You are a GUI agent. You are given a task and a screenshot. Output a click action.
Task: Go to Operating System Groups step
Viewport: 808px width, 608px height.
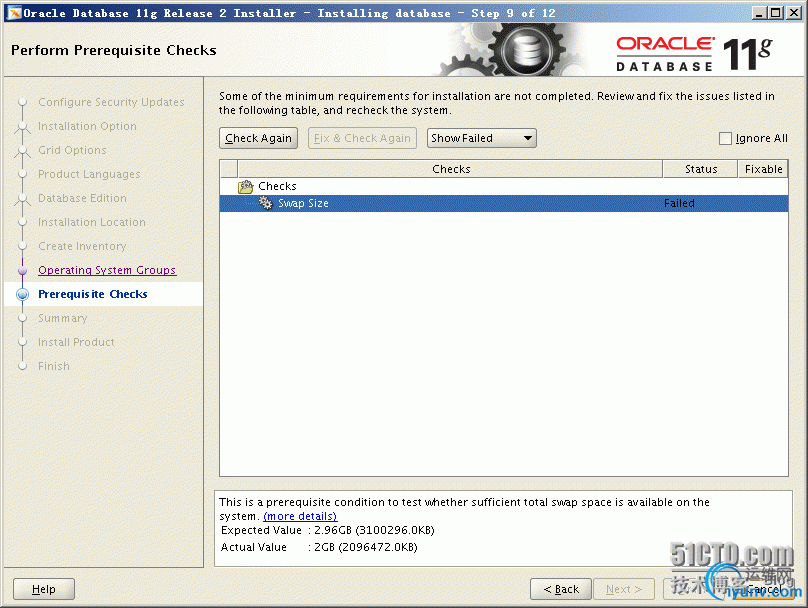(x=107, y=270)
